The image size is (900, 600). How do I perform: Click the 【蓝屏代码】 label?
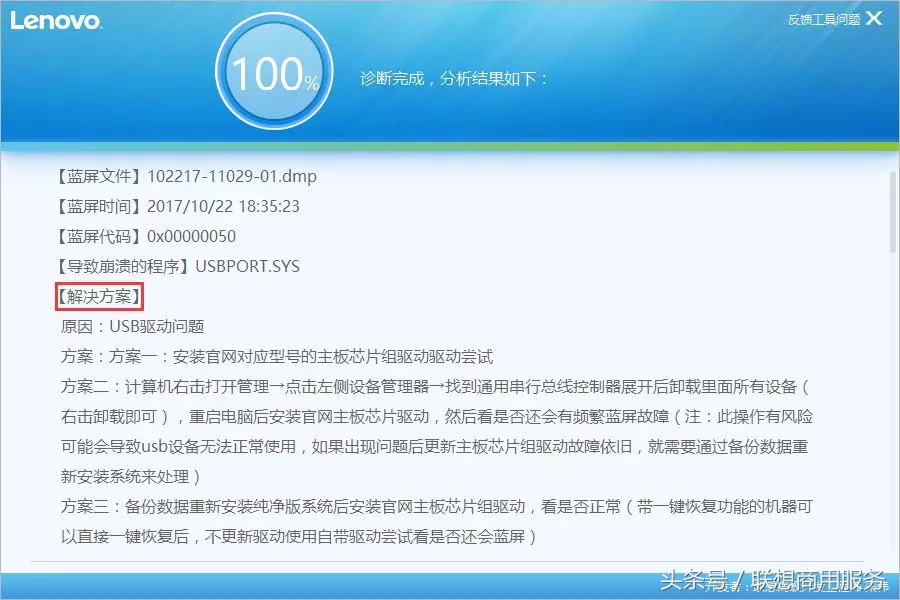coord(99,236)
